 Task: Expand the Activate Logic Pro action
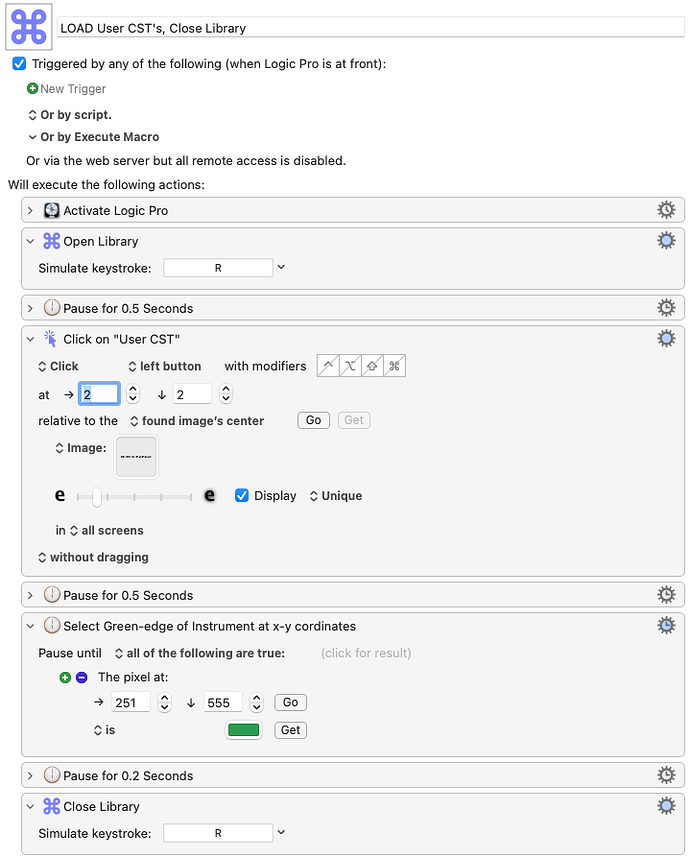pos(31,210)
